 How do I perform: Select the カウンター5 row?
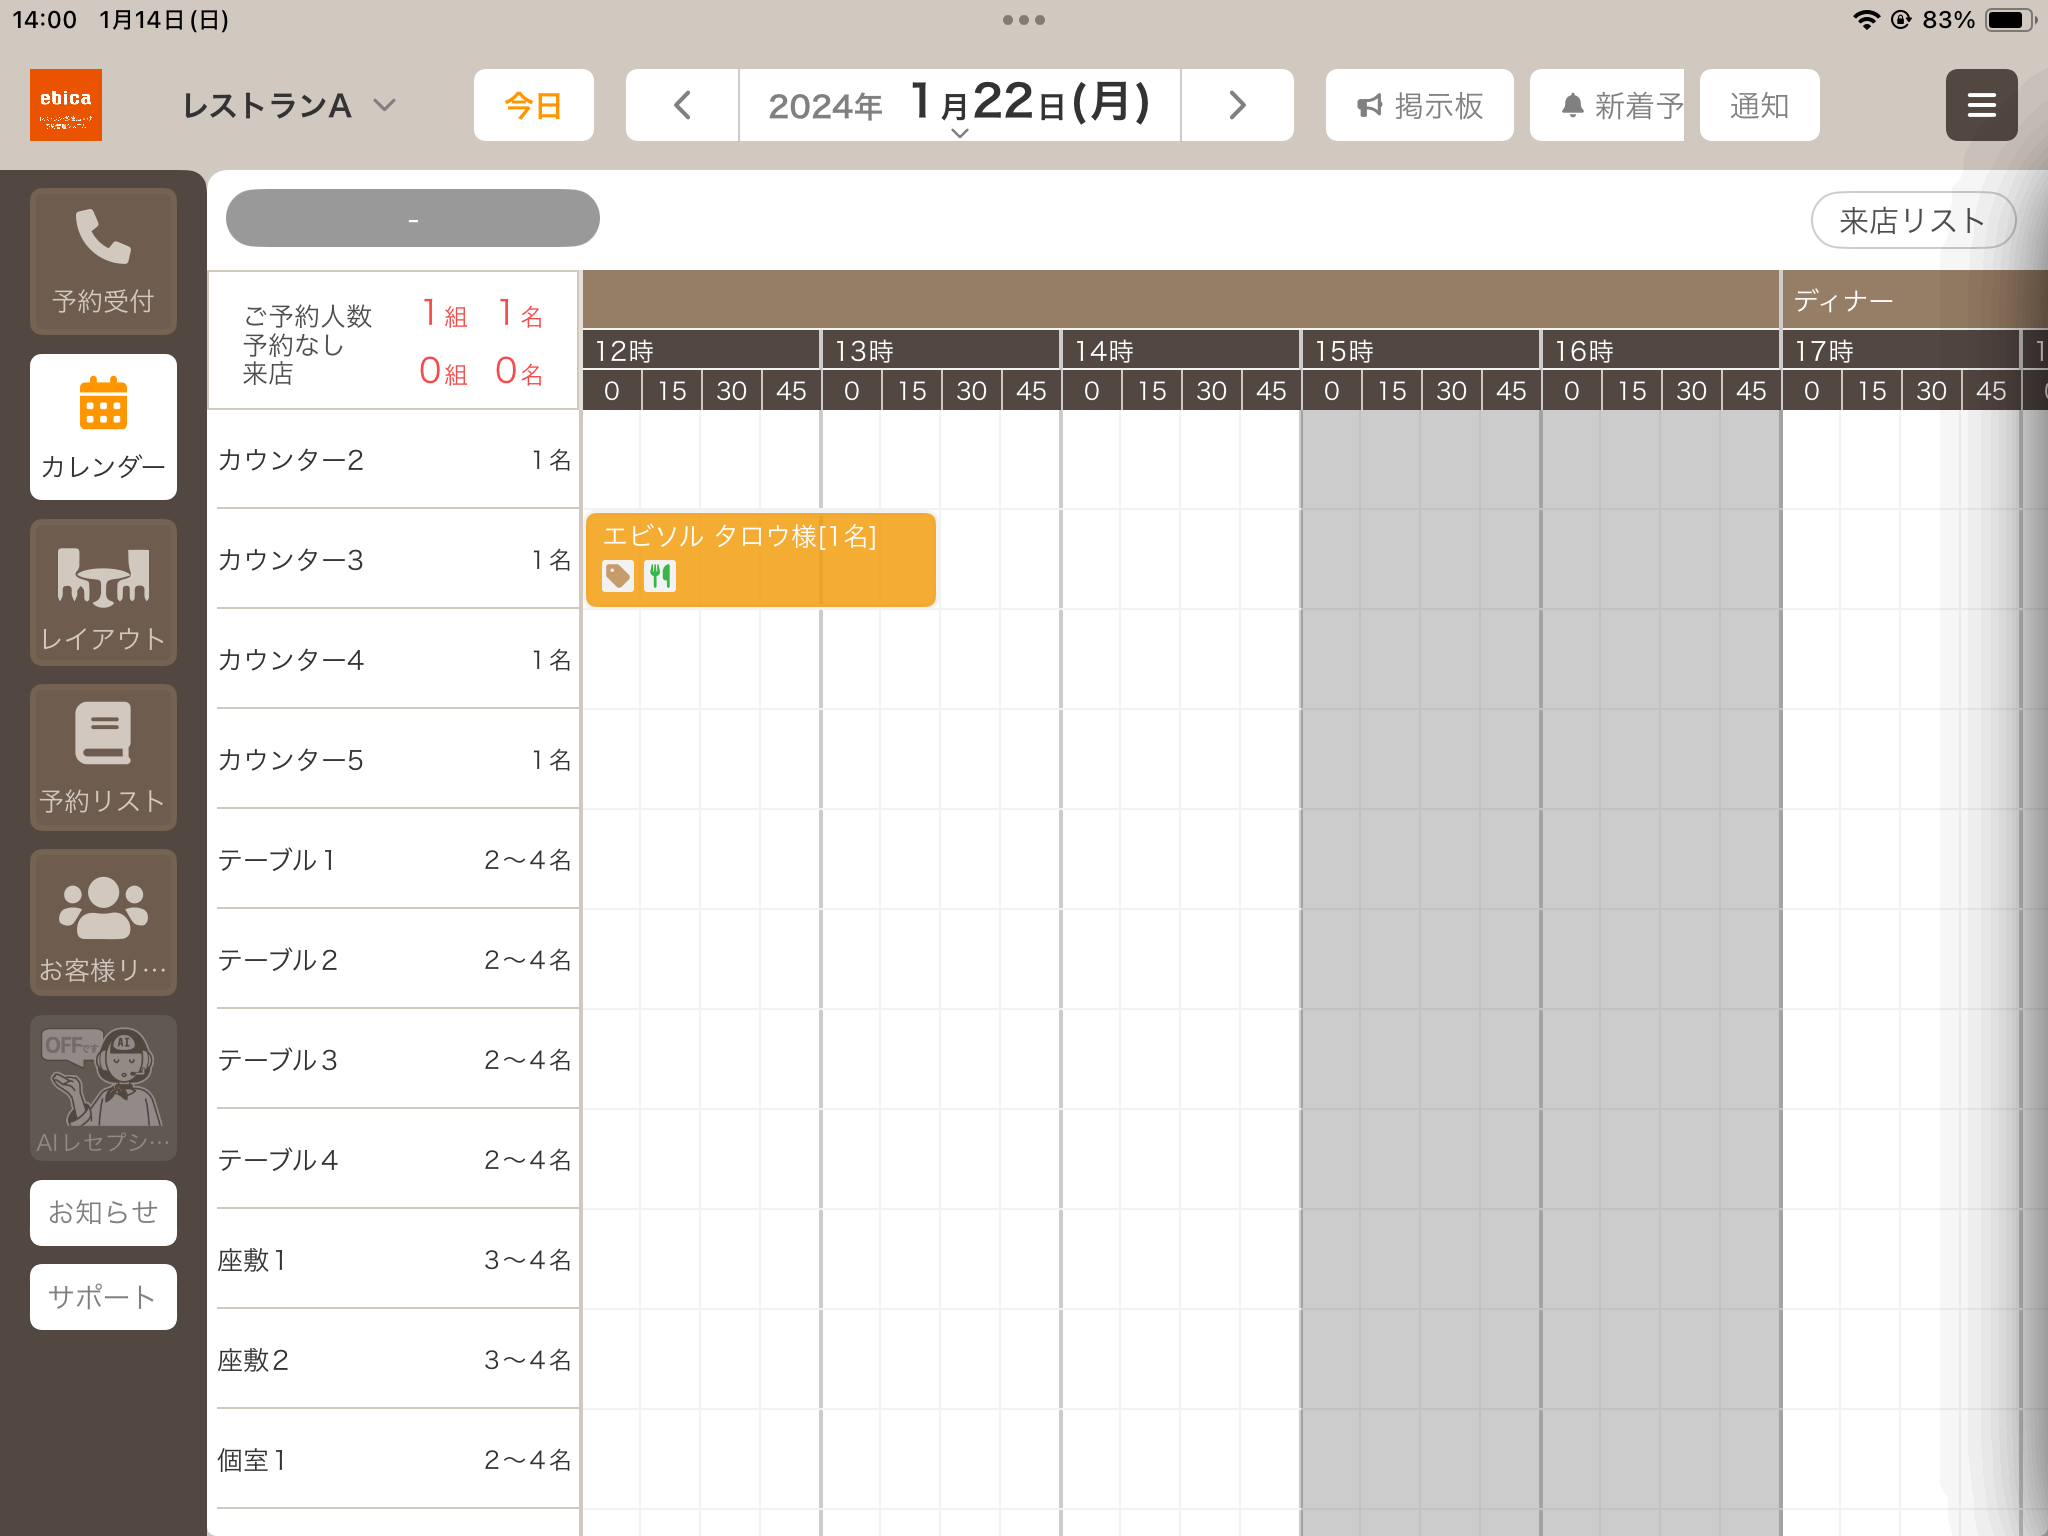[394, 760]
